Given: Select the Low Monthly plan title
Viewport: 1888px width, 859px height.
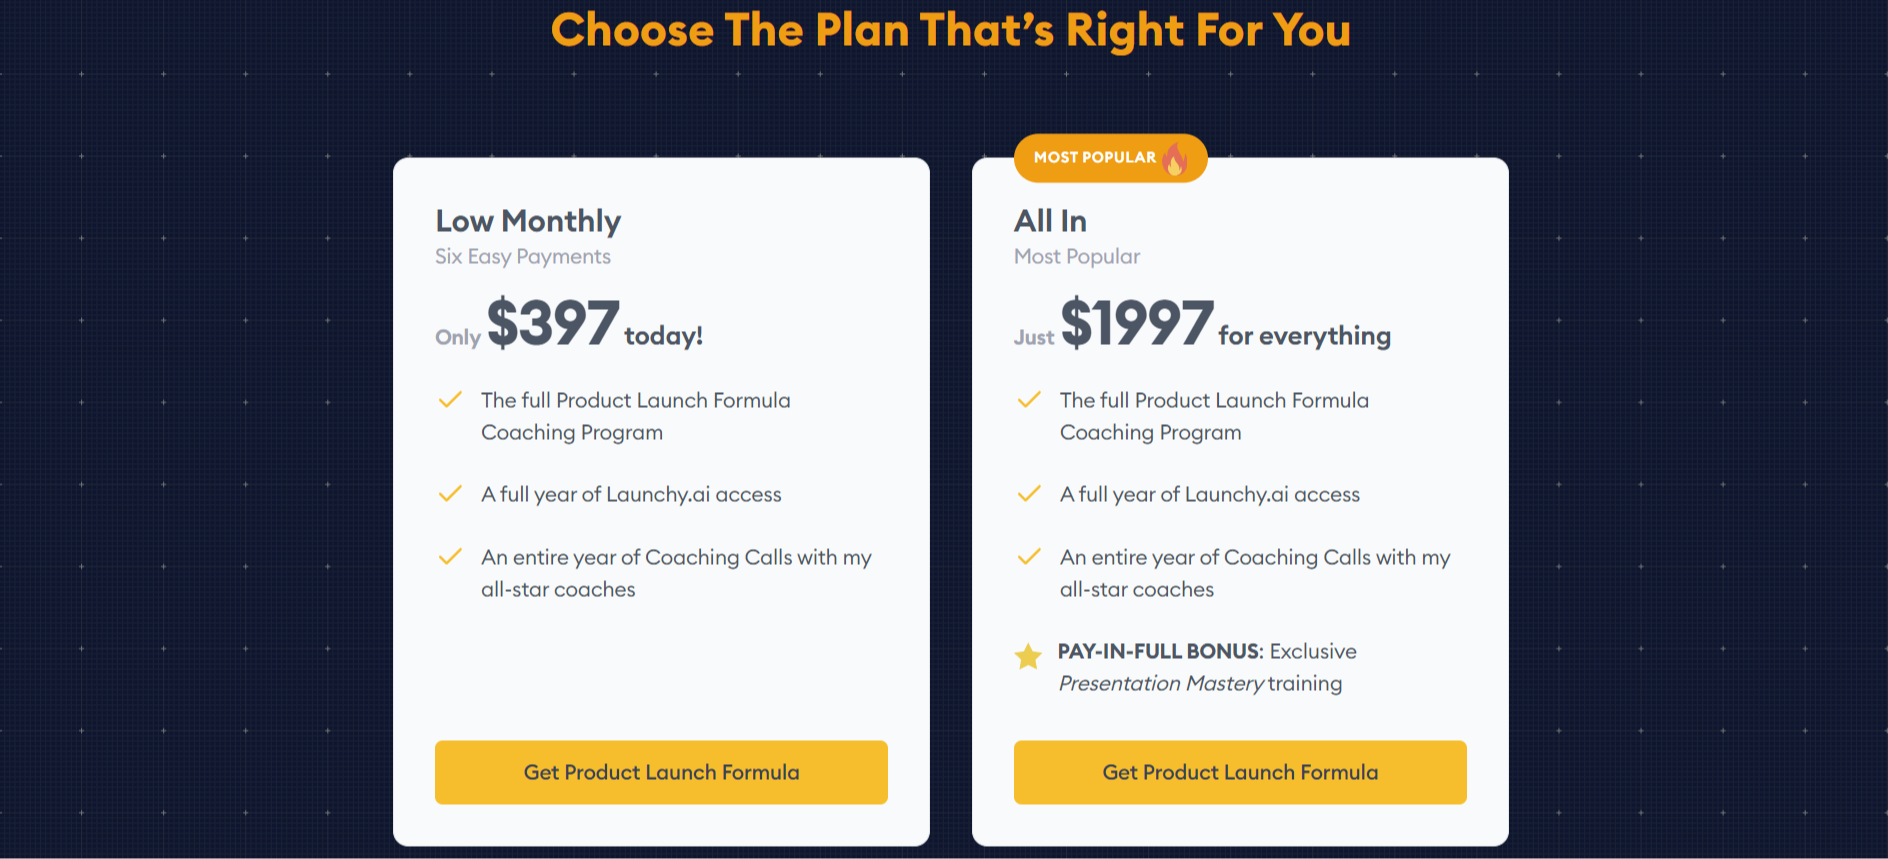Looking at the screenshot, I should coord(528,221).
